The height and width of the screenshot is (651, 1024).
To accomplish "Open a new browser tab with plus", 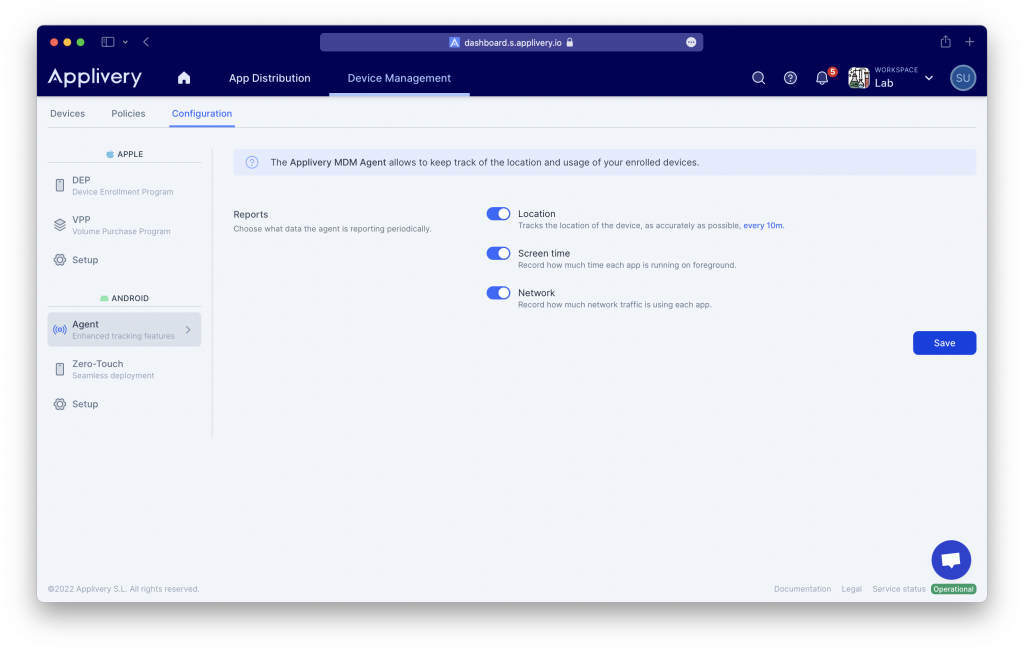I will click(970, 42).
